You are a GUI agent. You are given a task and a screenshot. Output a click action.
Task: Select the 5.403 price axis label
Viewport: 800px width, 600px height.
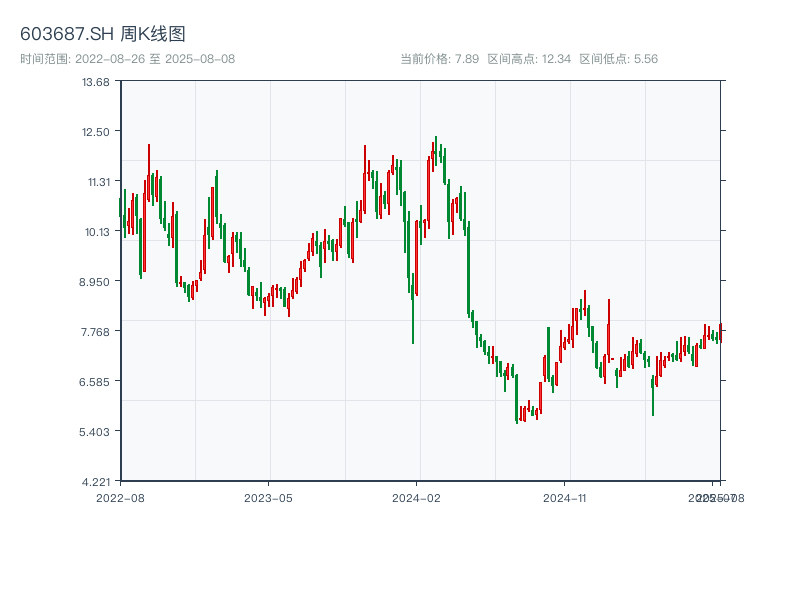pos(96,431)
